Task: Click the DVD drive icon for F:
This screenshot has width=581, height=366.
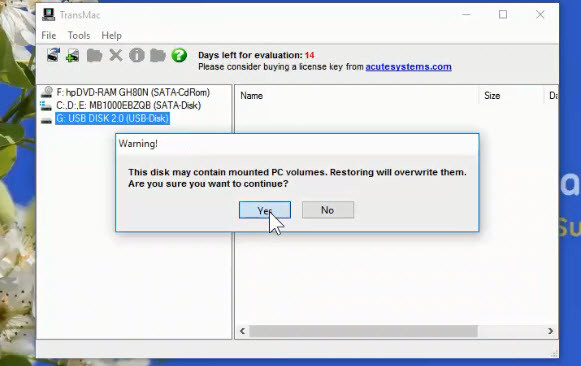Action: point(47,92)
